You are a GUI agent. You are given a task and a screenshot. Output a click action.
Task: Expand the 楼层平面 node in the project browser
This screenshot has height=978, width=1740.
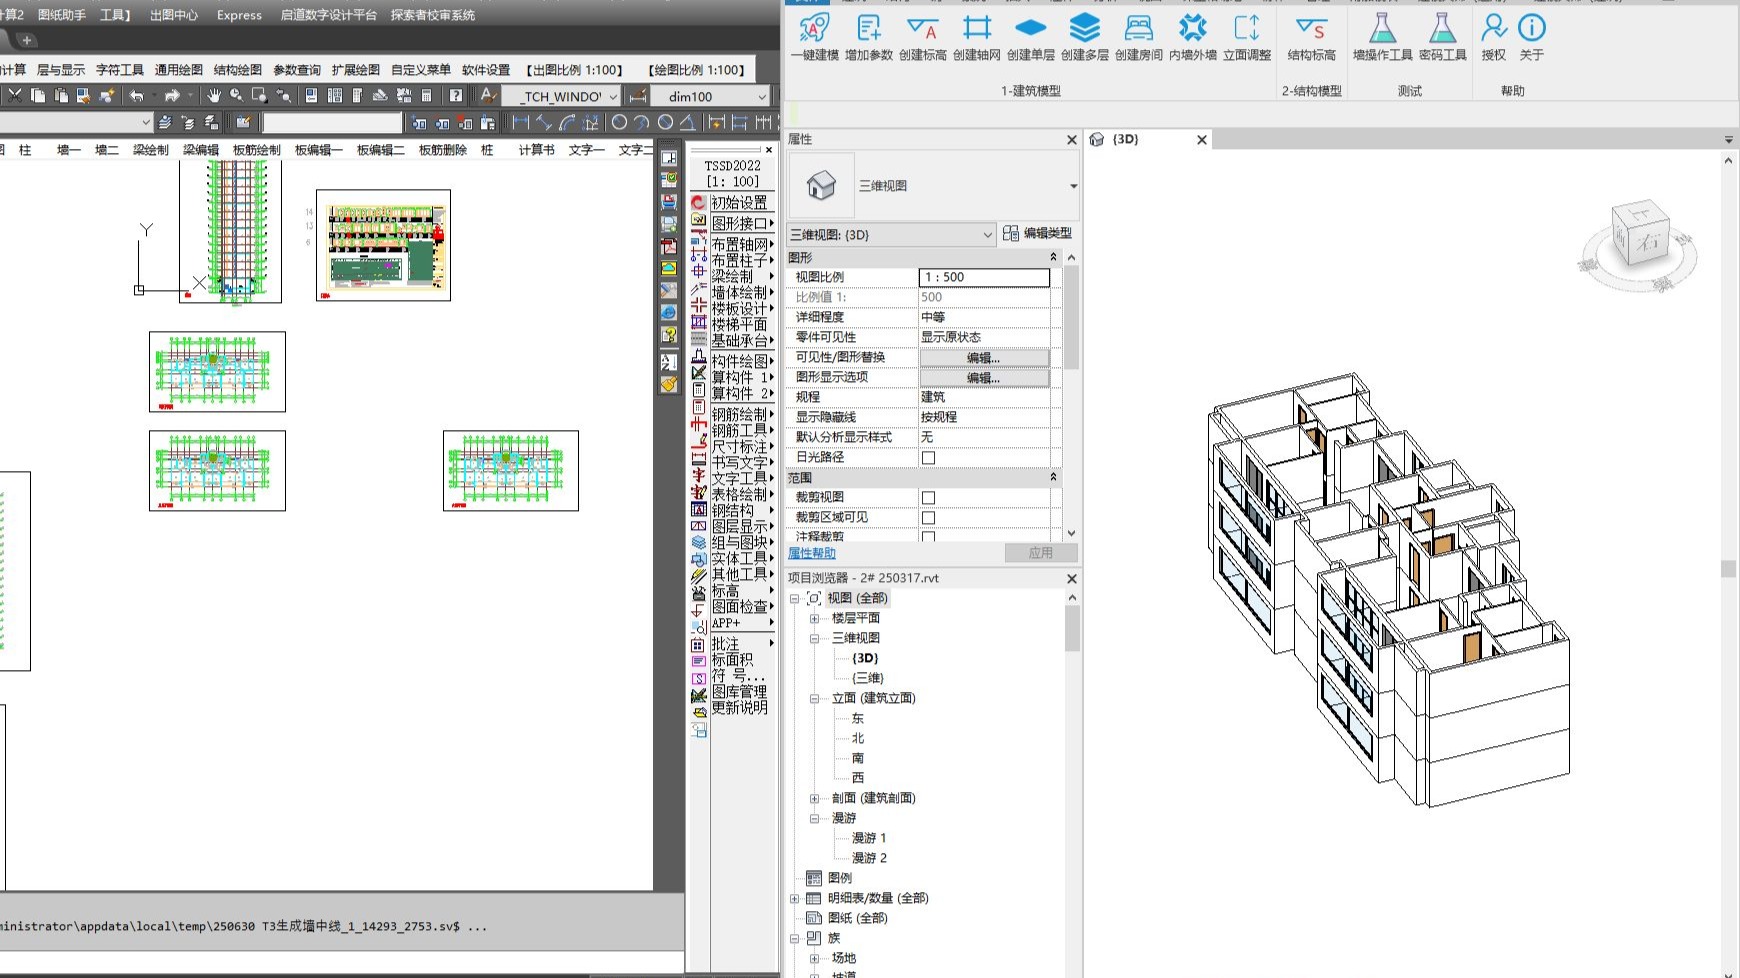tap(815, 618)
